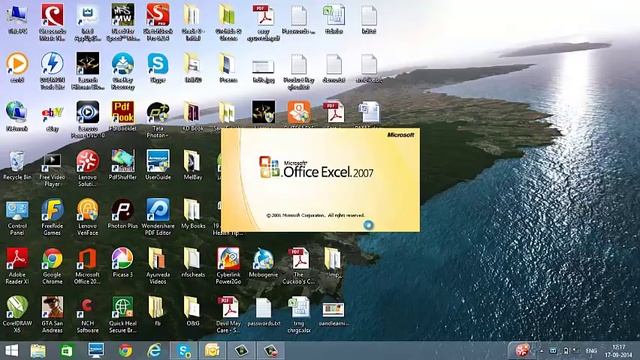Open the Windows Start button
Screen dimensions: 640x360
[11, 351]
